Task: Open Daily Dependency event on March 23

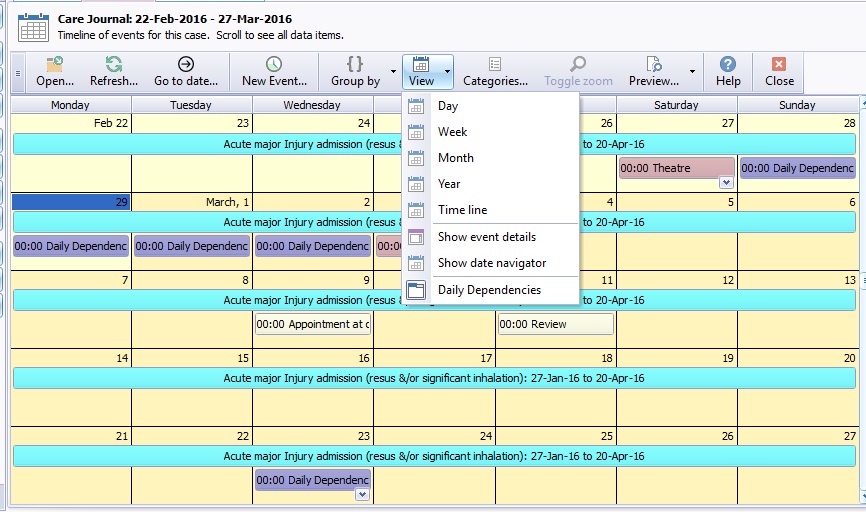Action: (x=313, y=479)
